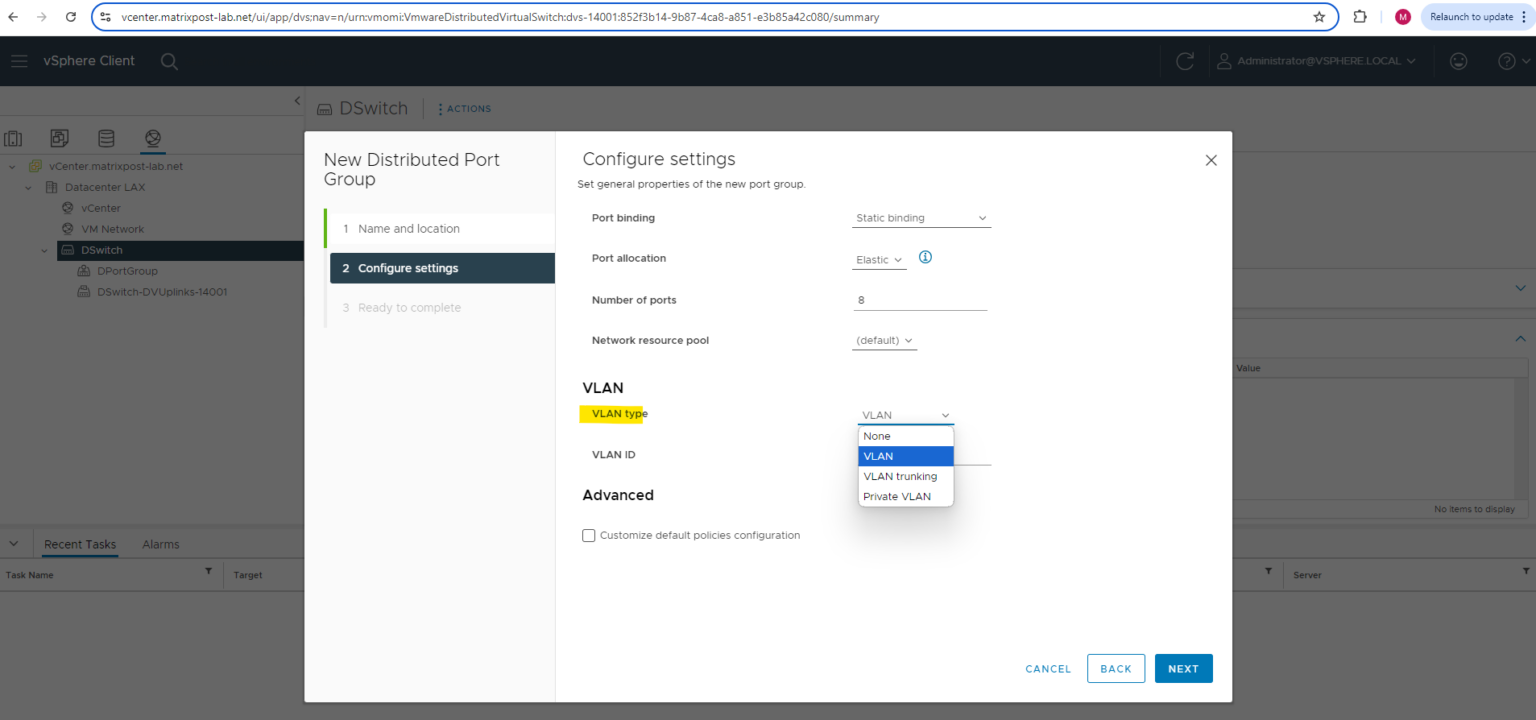Open the Port binding dropdown
Viewport: 1536px width, 720px height.
click(x=919, y=217)
